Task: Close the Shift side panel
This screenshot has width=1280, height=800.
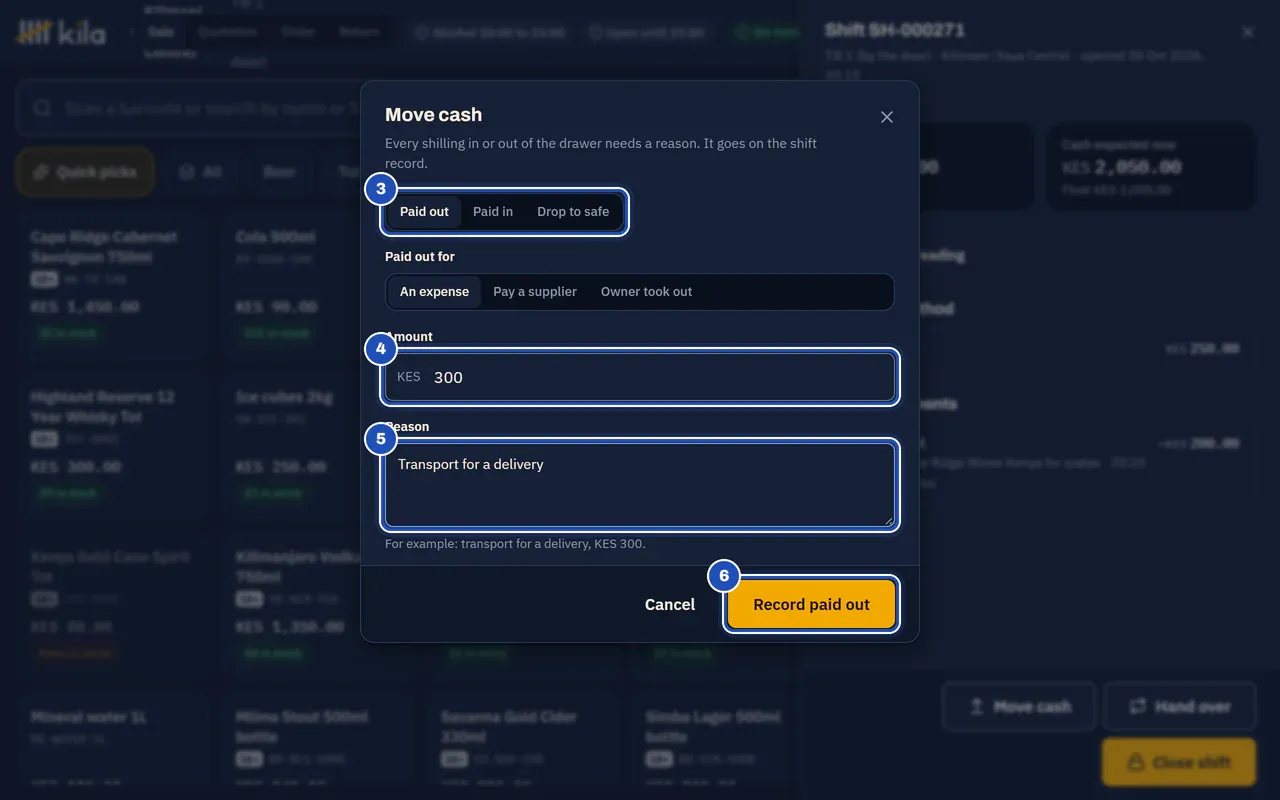Action: 1248,32
